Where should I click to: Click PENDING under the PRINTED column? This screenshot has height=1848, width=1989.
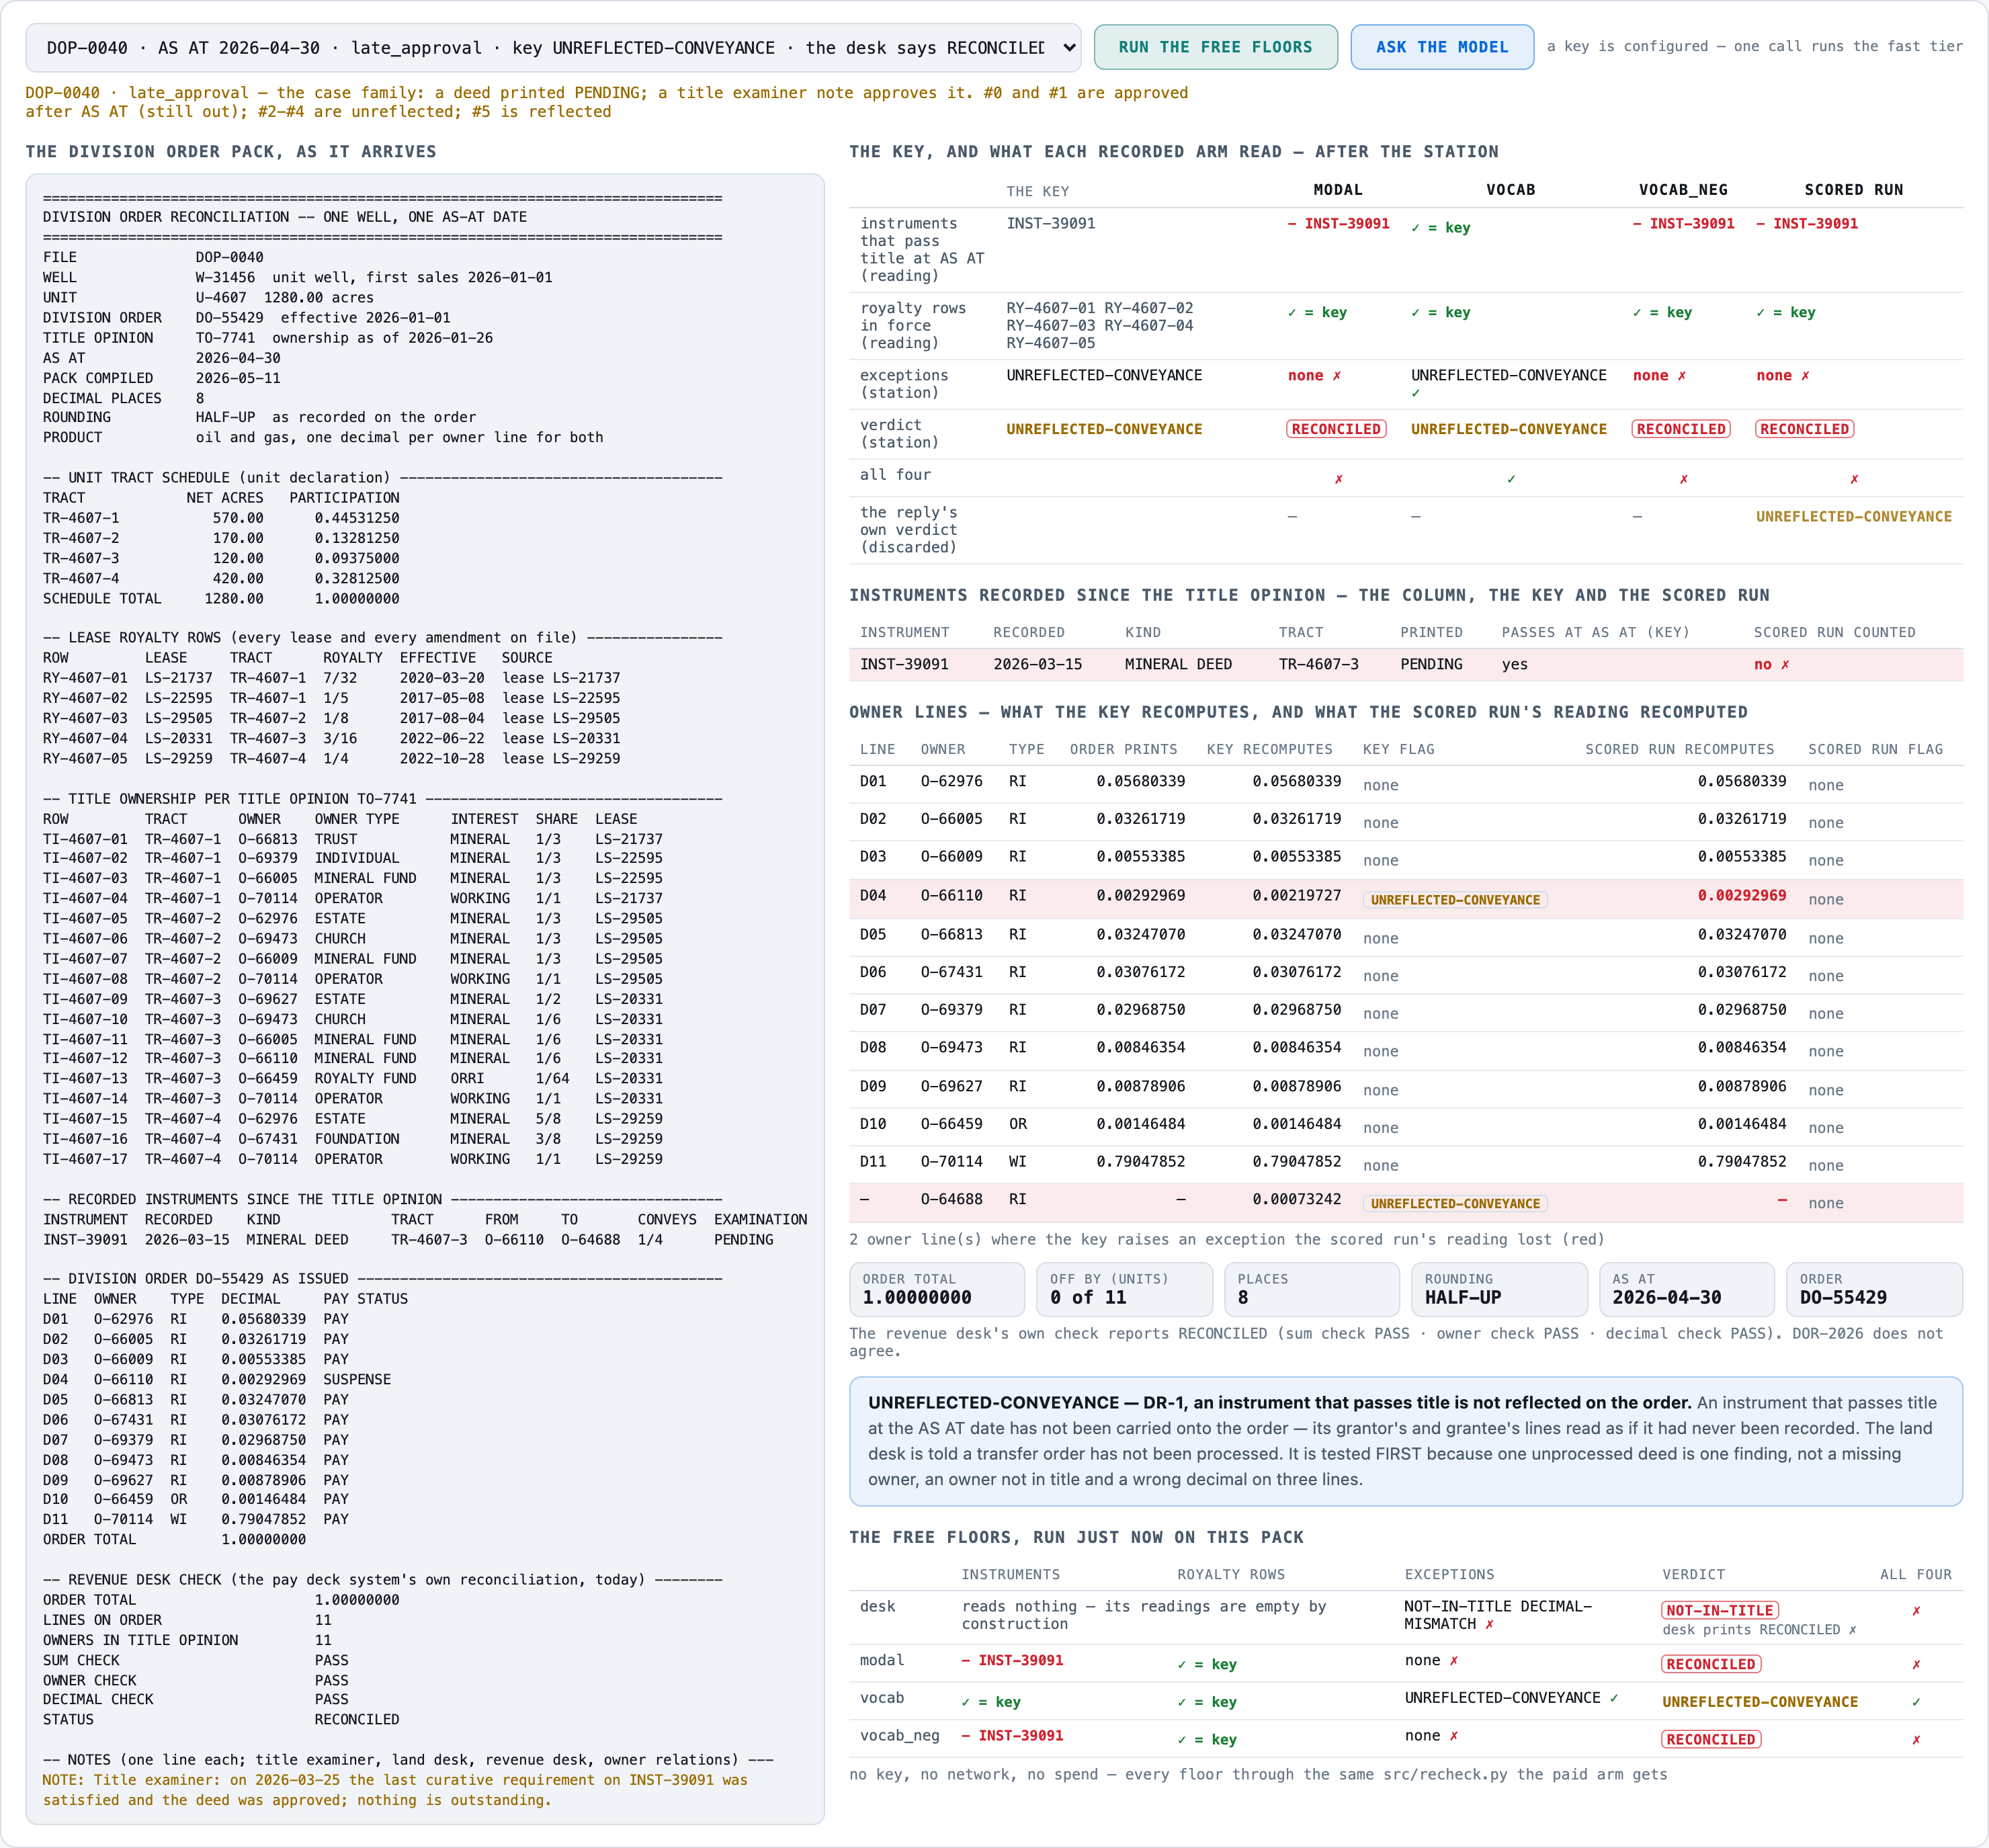[1431, 664]
